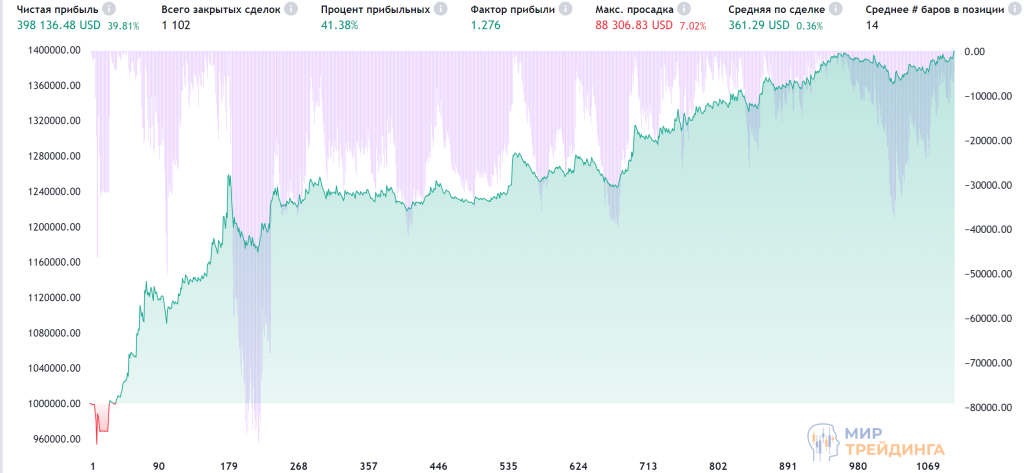The width and height of the screenshot is (1024, 473).
Task: Click the profit factor value 1.276
Action: tap(489, 25)
